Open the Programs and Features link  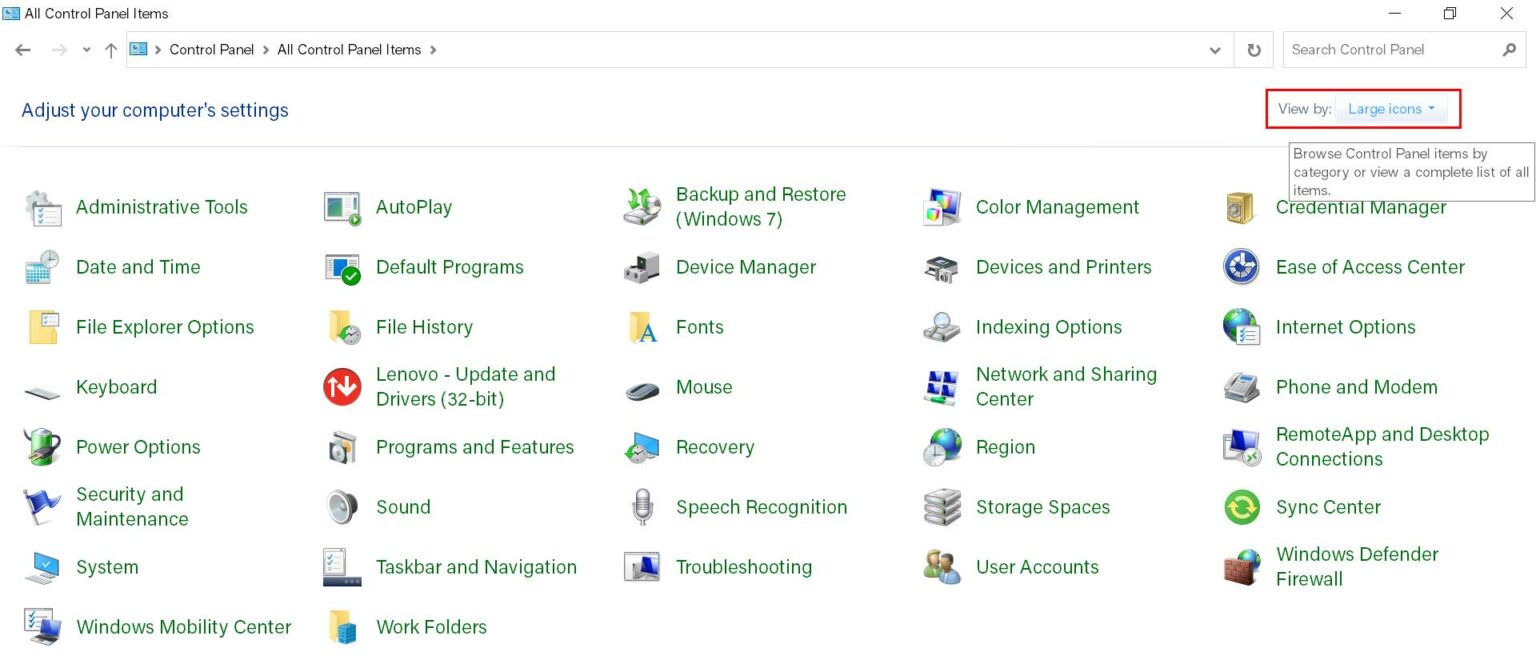pos(474,447)
